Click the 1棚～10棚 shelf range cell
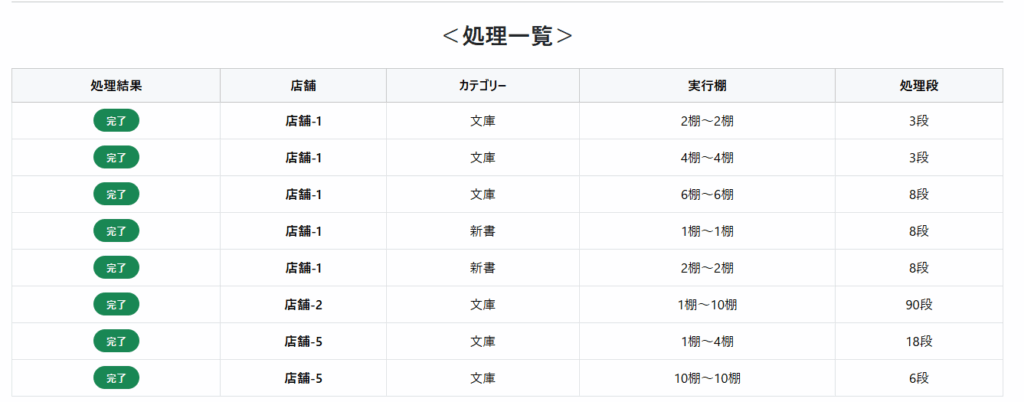The image size is (1024, 402). coord(707,305)
